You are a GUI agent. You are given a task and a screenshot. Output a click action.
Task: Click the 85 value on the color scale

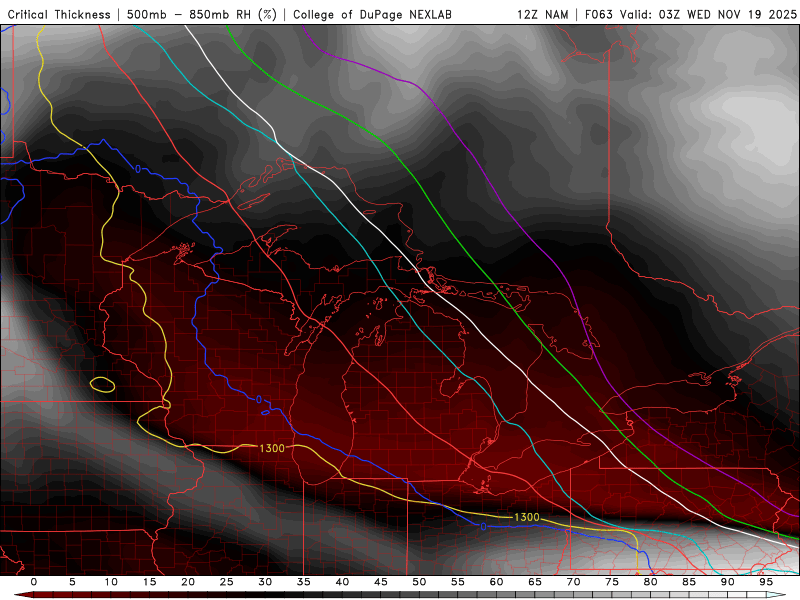coord(689,582)
